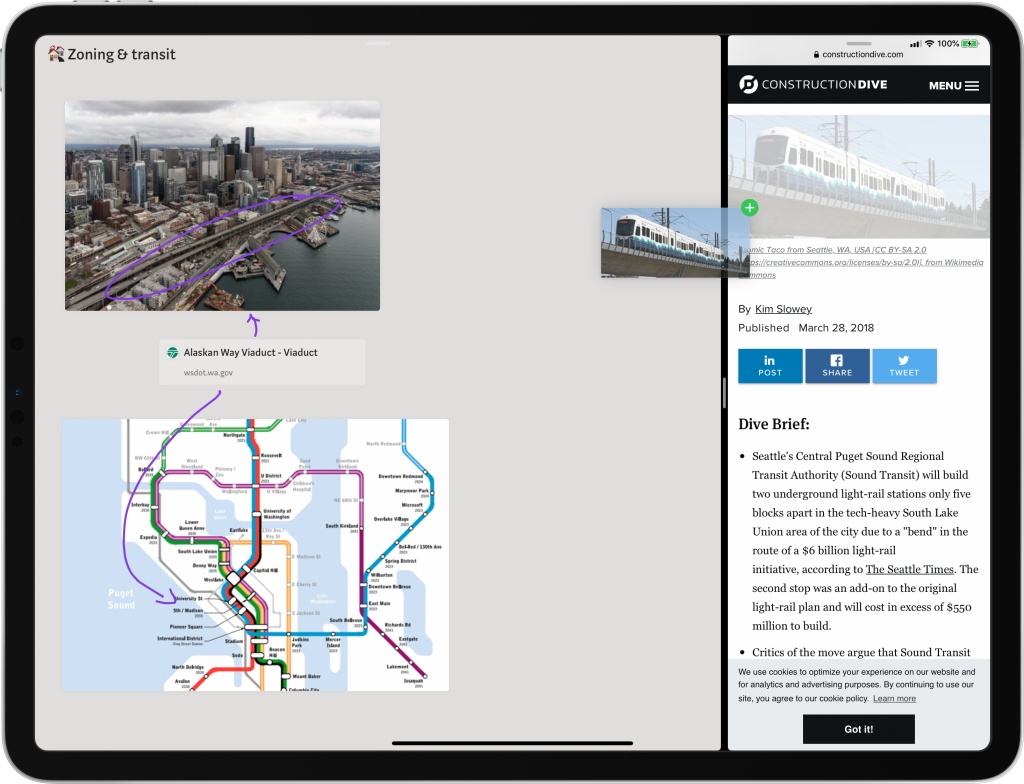The height and width of the screenshot is (784, 1024).
Task: Share article via Twitter TWEET button
Action: [904, 366]
